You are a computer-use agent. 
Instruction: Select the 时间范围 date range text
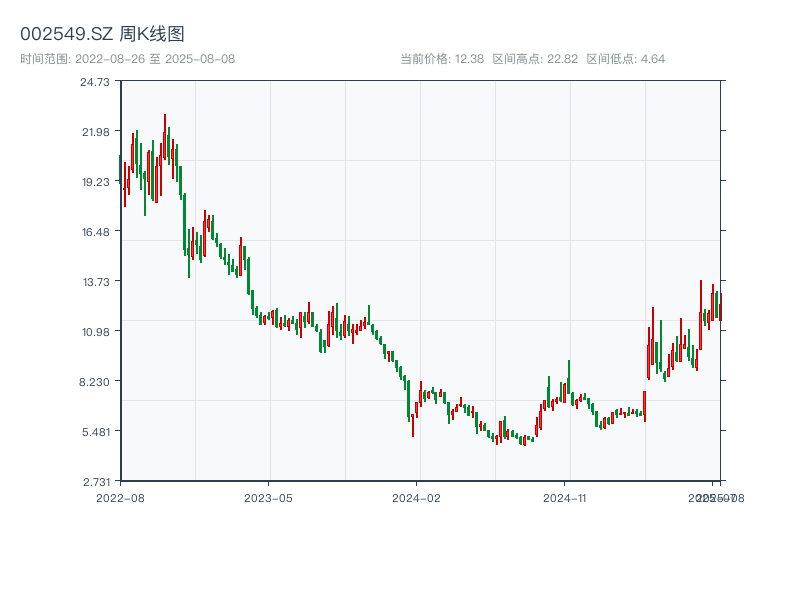(x=127, y=59)
